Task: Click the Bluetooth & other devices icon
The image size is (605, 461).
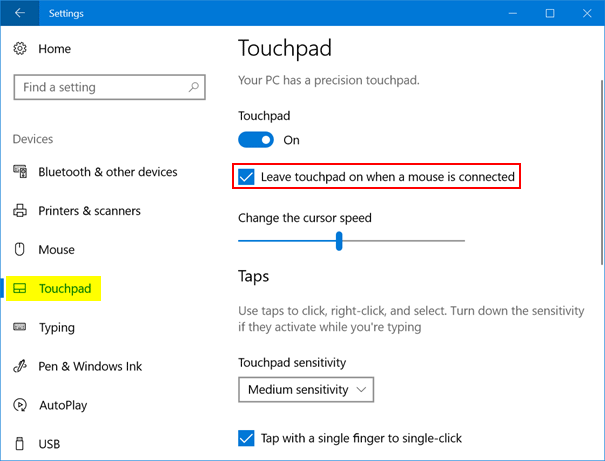Action: (x=20, y=172)
